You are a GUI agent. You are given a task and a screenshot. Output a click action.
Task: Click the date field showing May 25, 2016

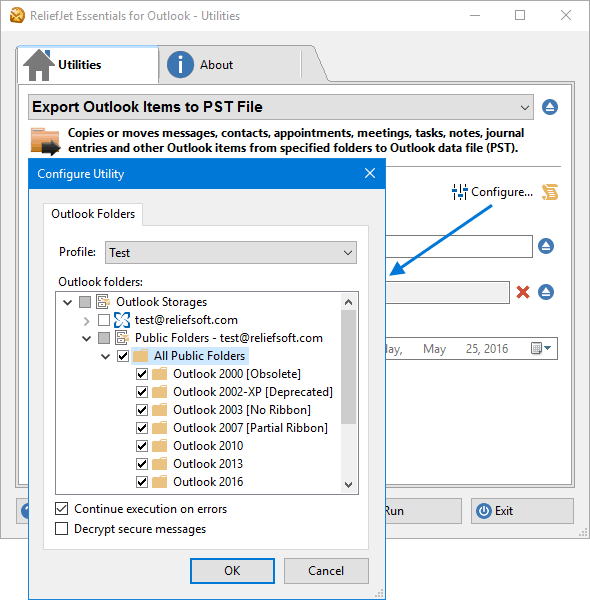(471, 348)
